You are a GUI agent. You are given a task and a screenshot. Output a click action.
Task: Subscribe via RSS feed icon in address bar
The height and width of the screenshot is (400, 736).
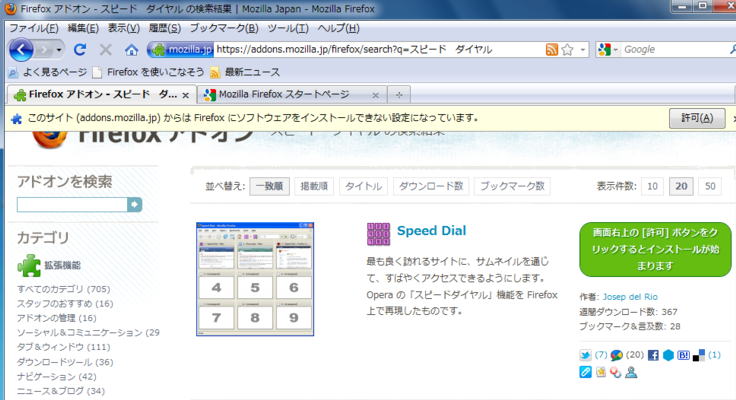click(552, 49)
